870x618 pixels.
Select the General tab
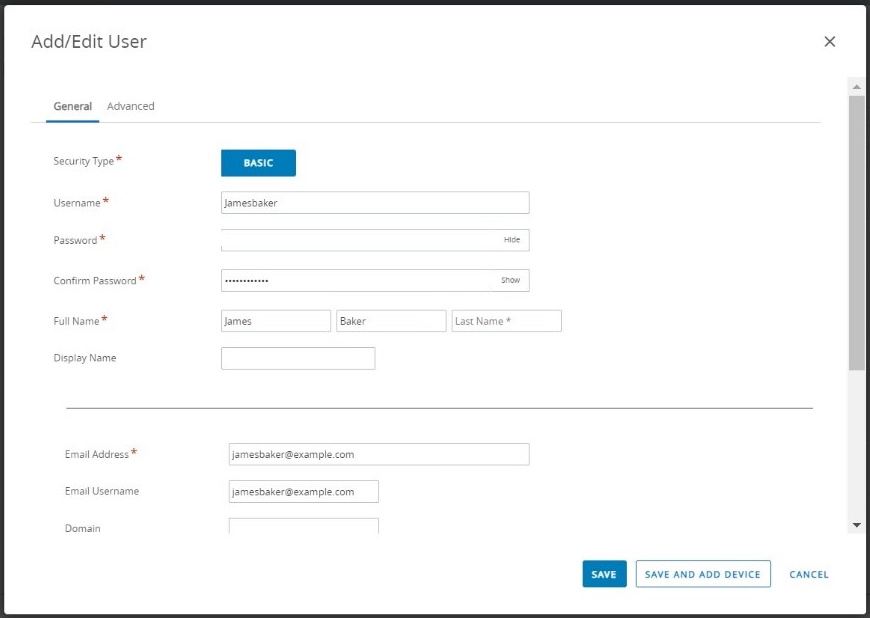coord(71,106)
